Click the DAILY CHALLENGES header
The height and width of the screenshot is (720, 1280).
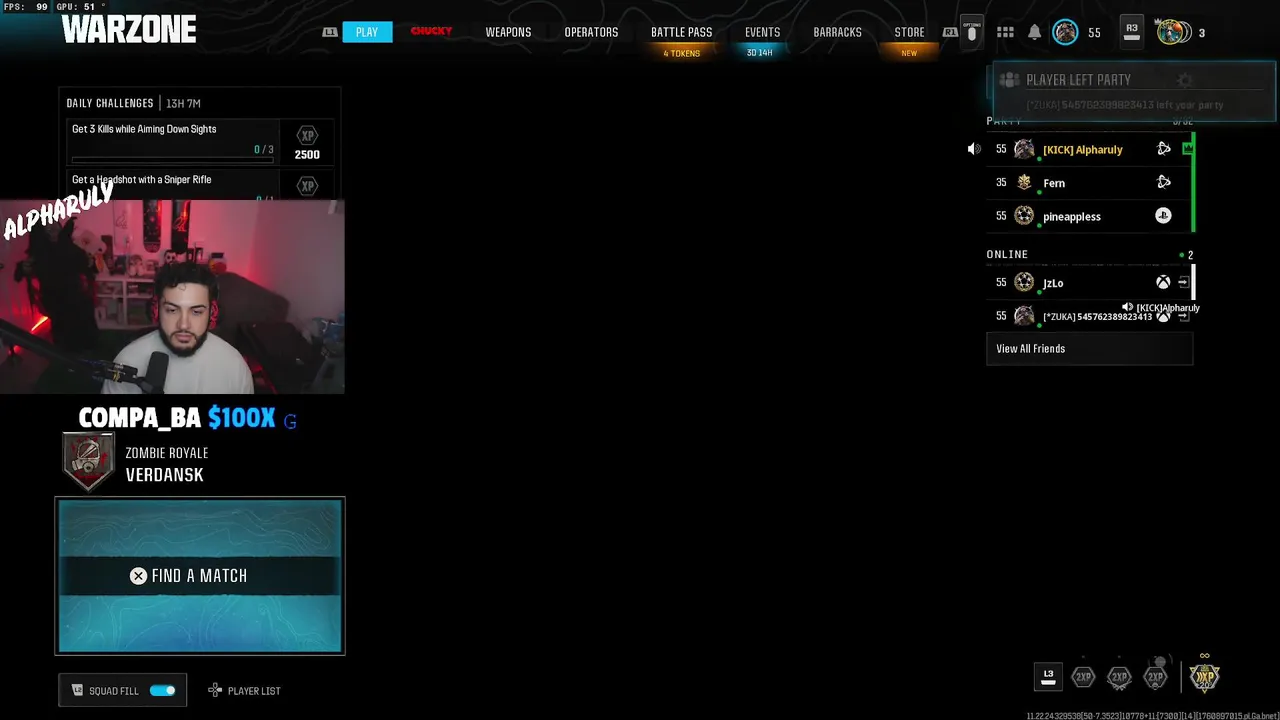coord(110,103)
